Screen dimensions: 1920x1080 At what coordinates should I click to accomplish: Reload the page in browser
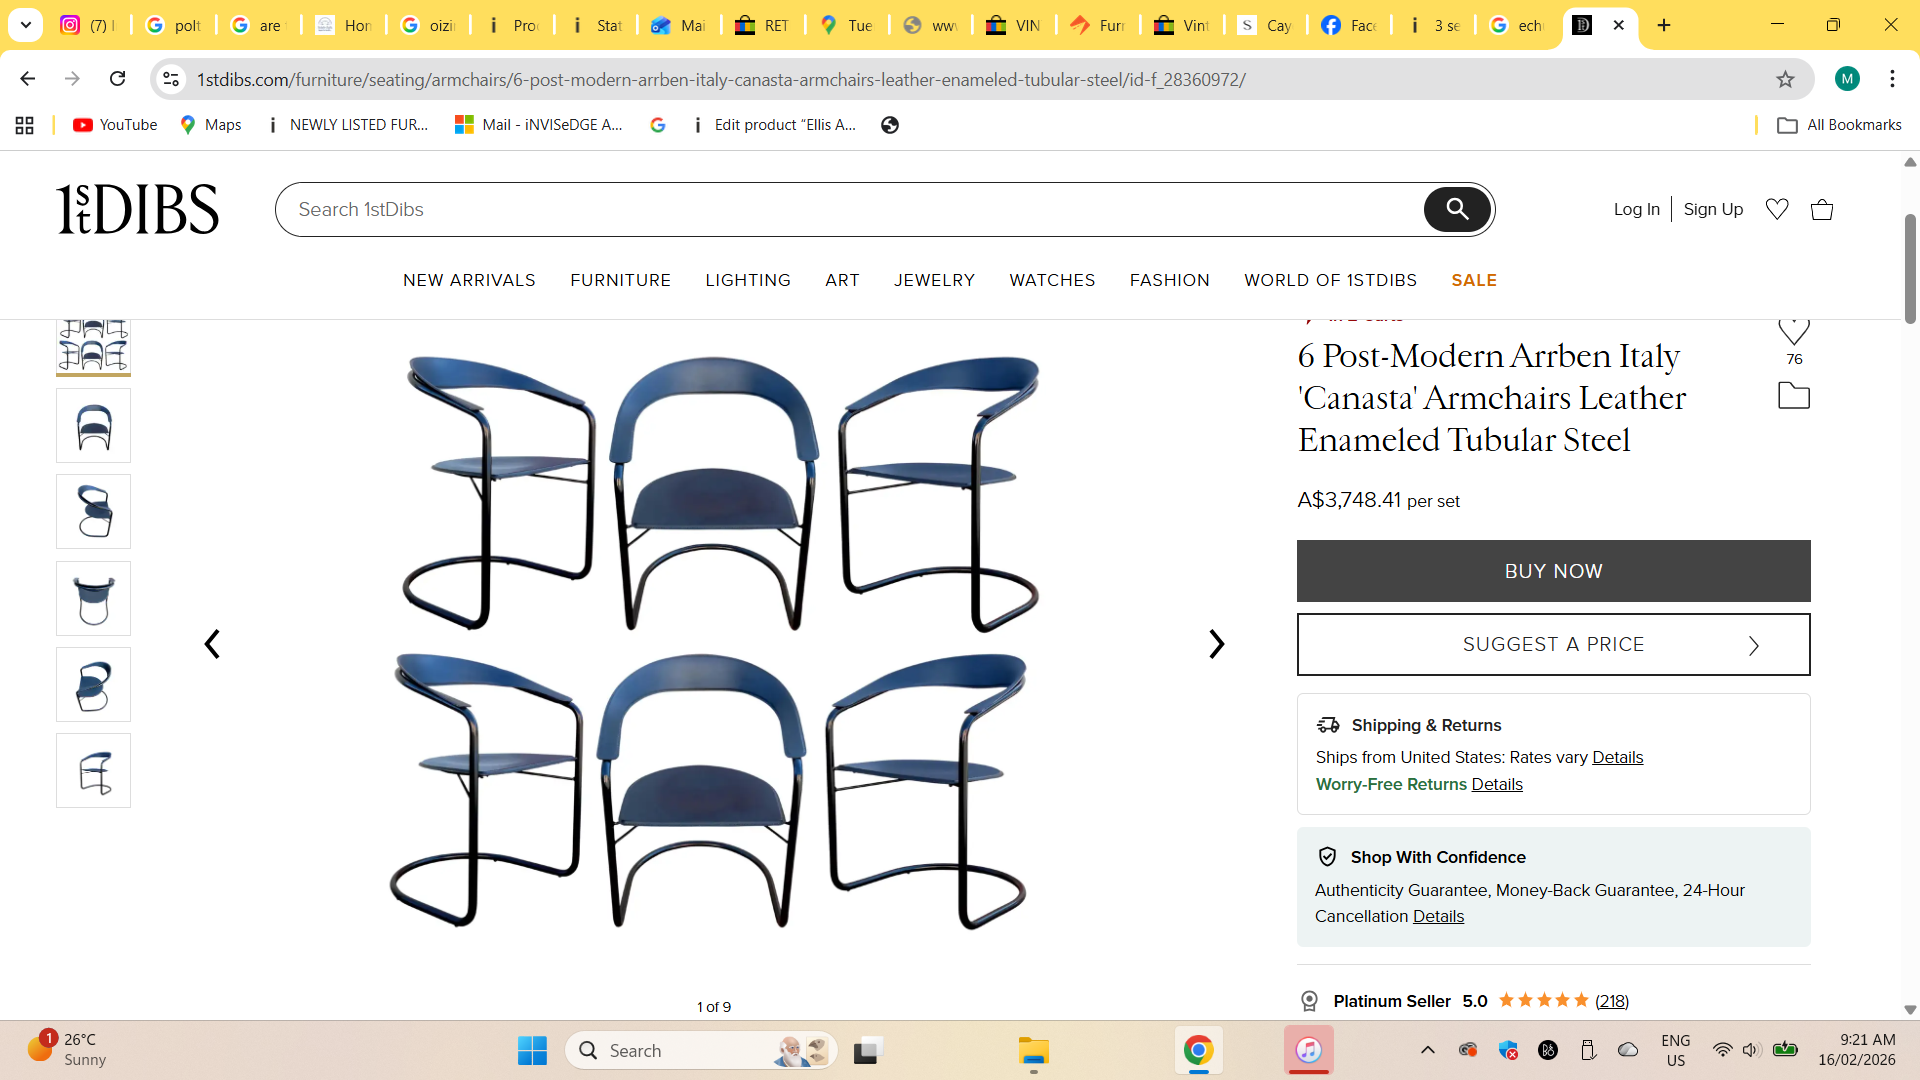(117, 79)
